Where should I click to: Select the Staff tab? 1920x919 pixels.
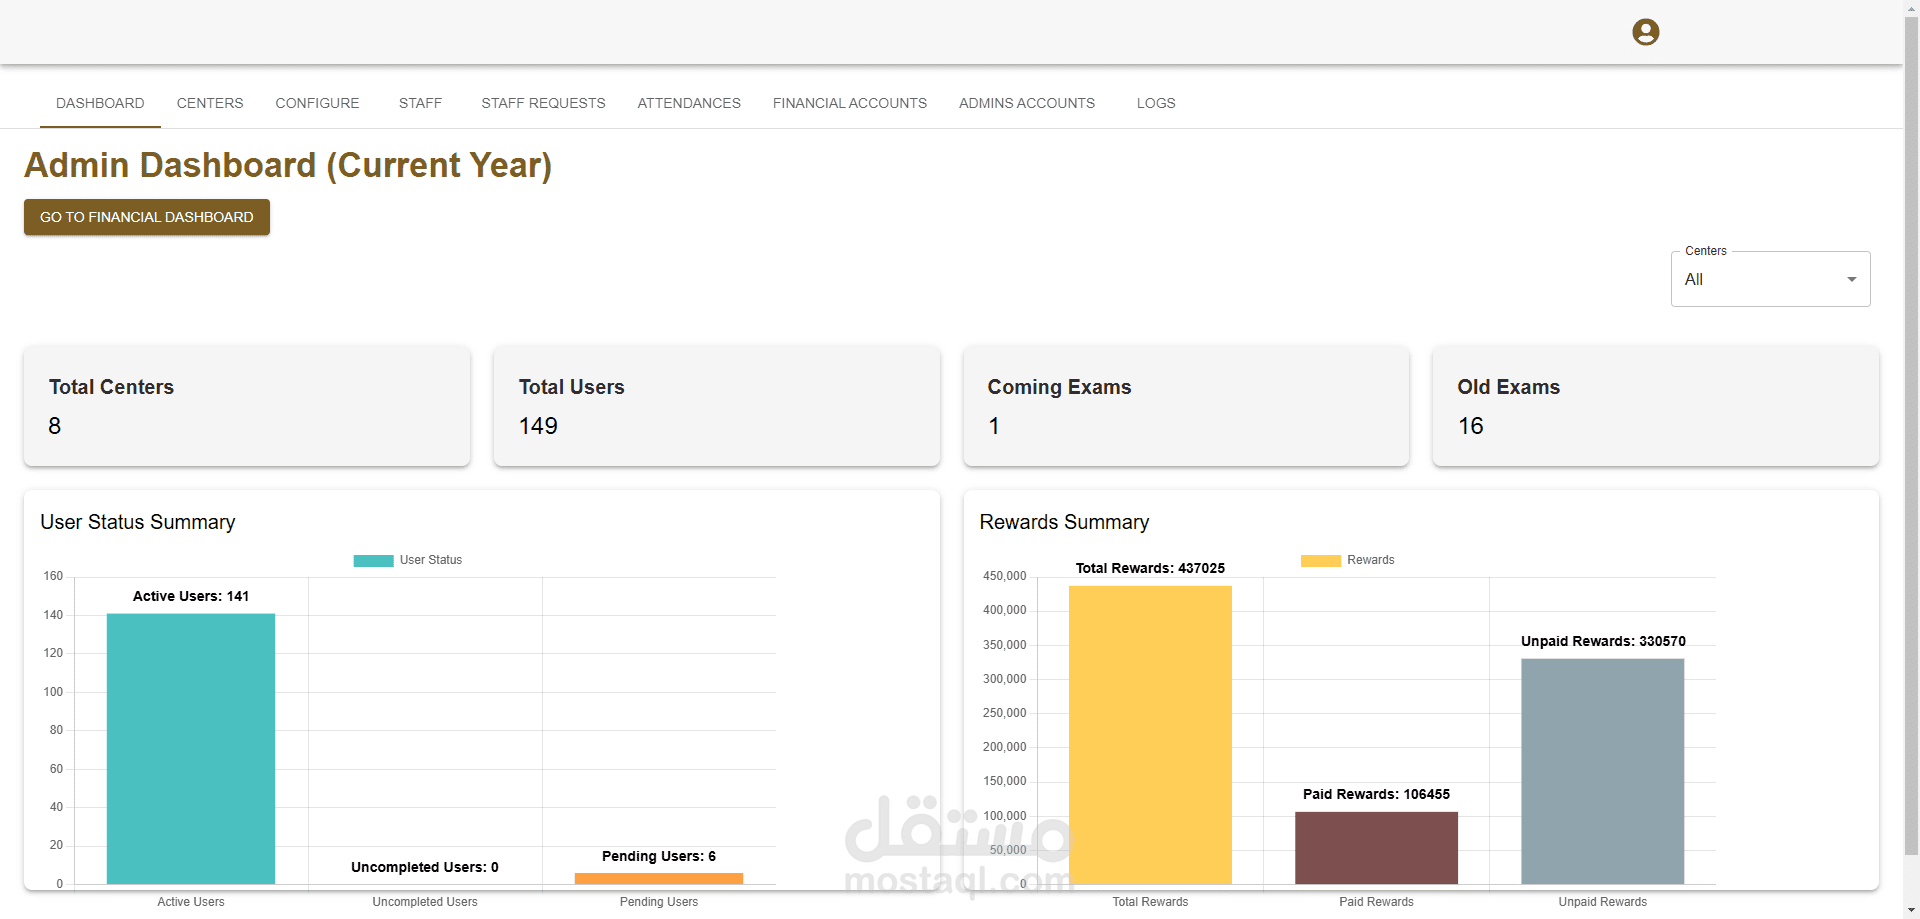click(x=420, y=103)
